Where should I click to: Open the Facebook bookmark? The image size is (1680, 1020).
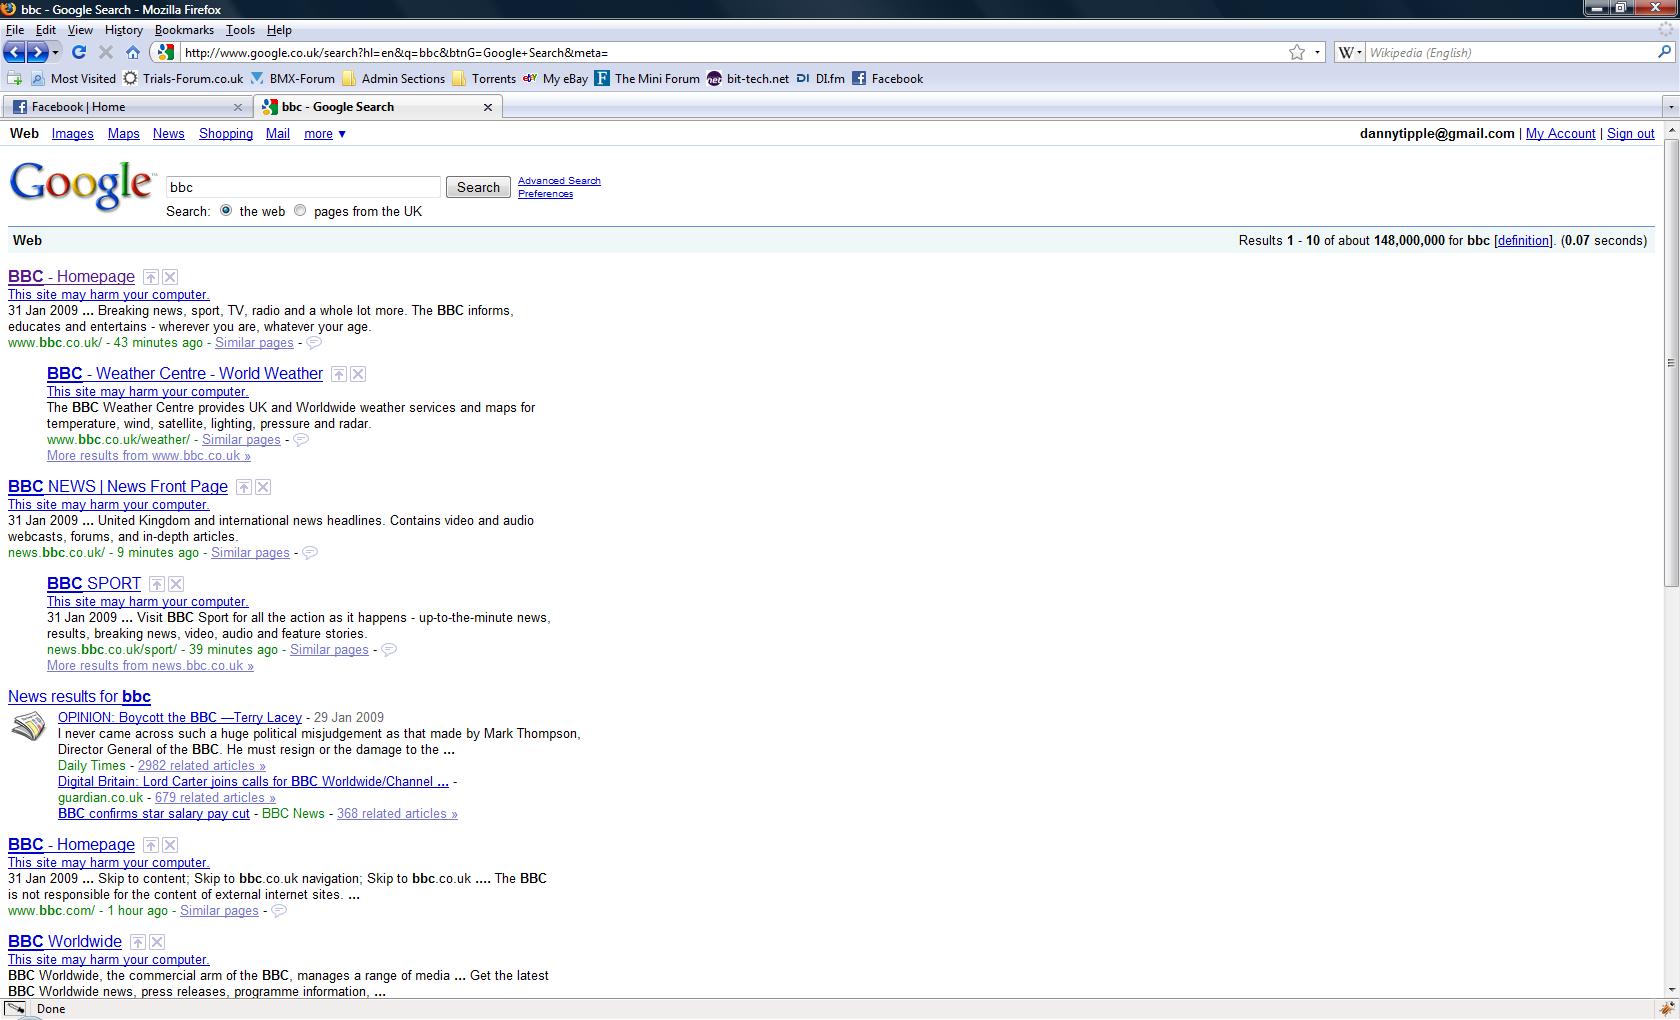coord(887,78)
